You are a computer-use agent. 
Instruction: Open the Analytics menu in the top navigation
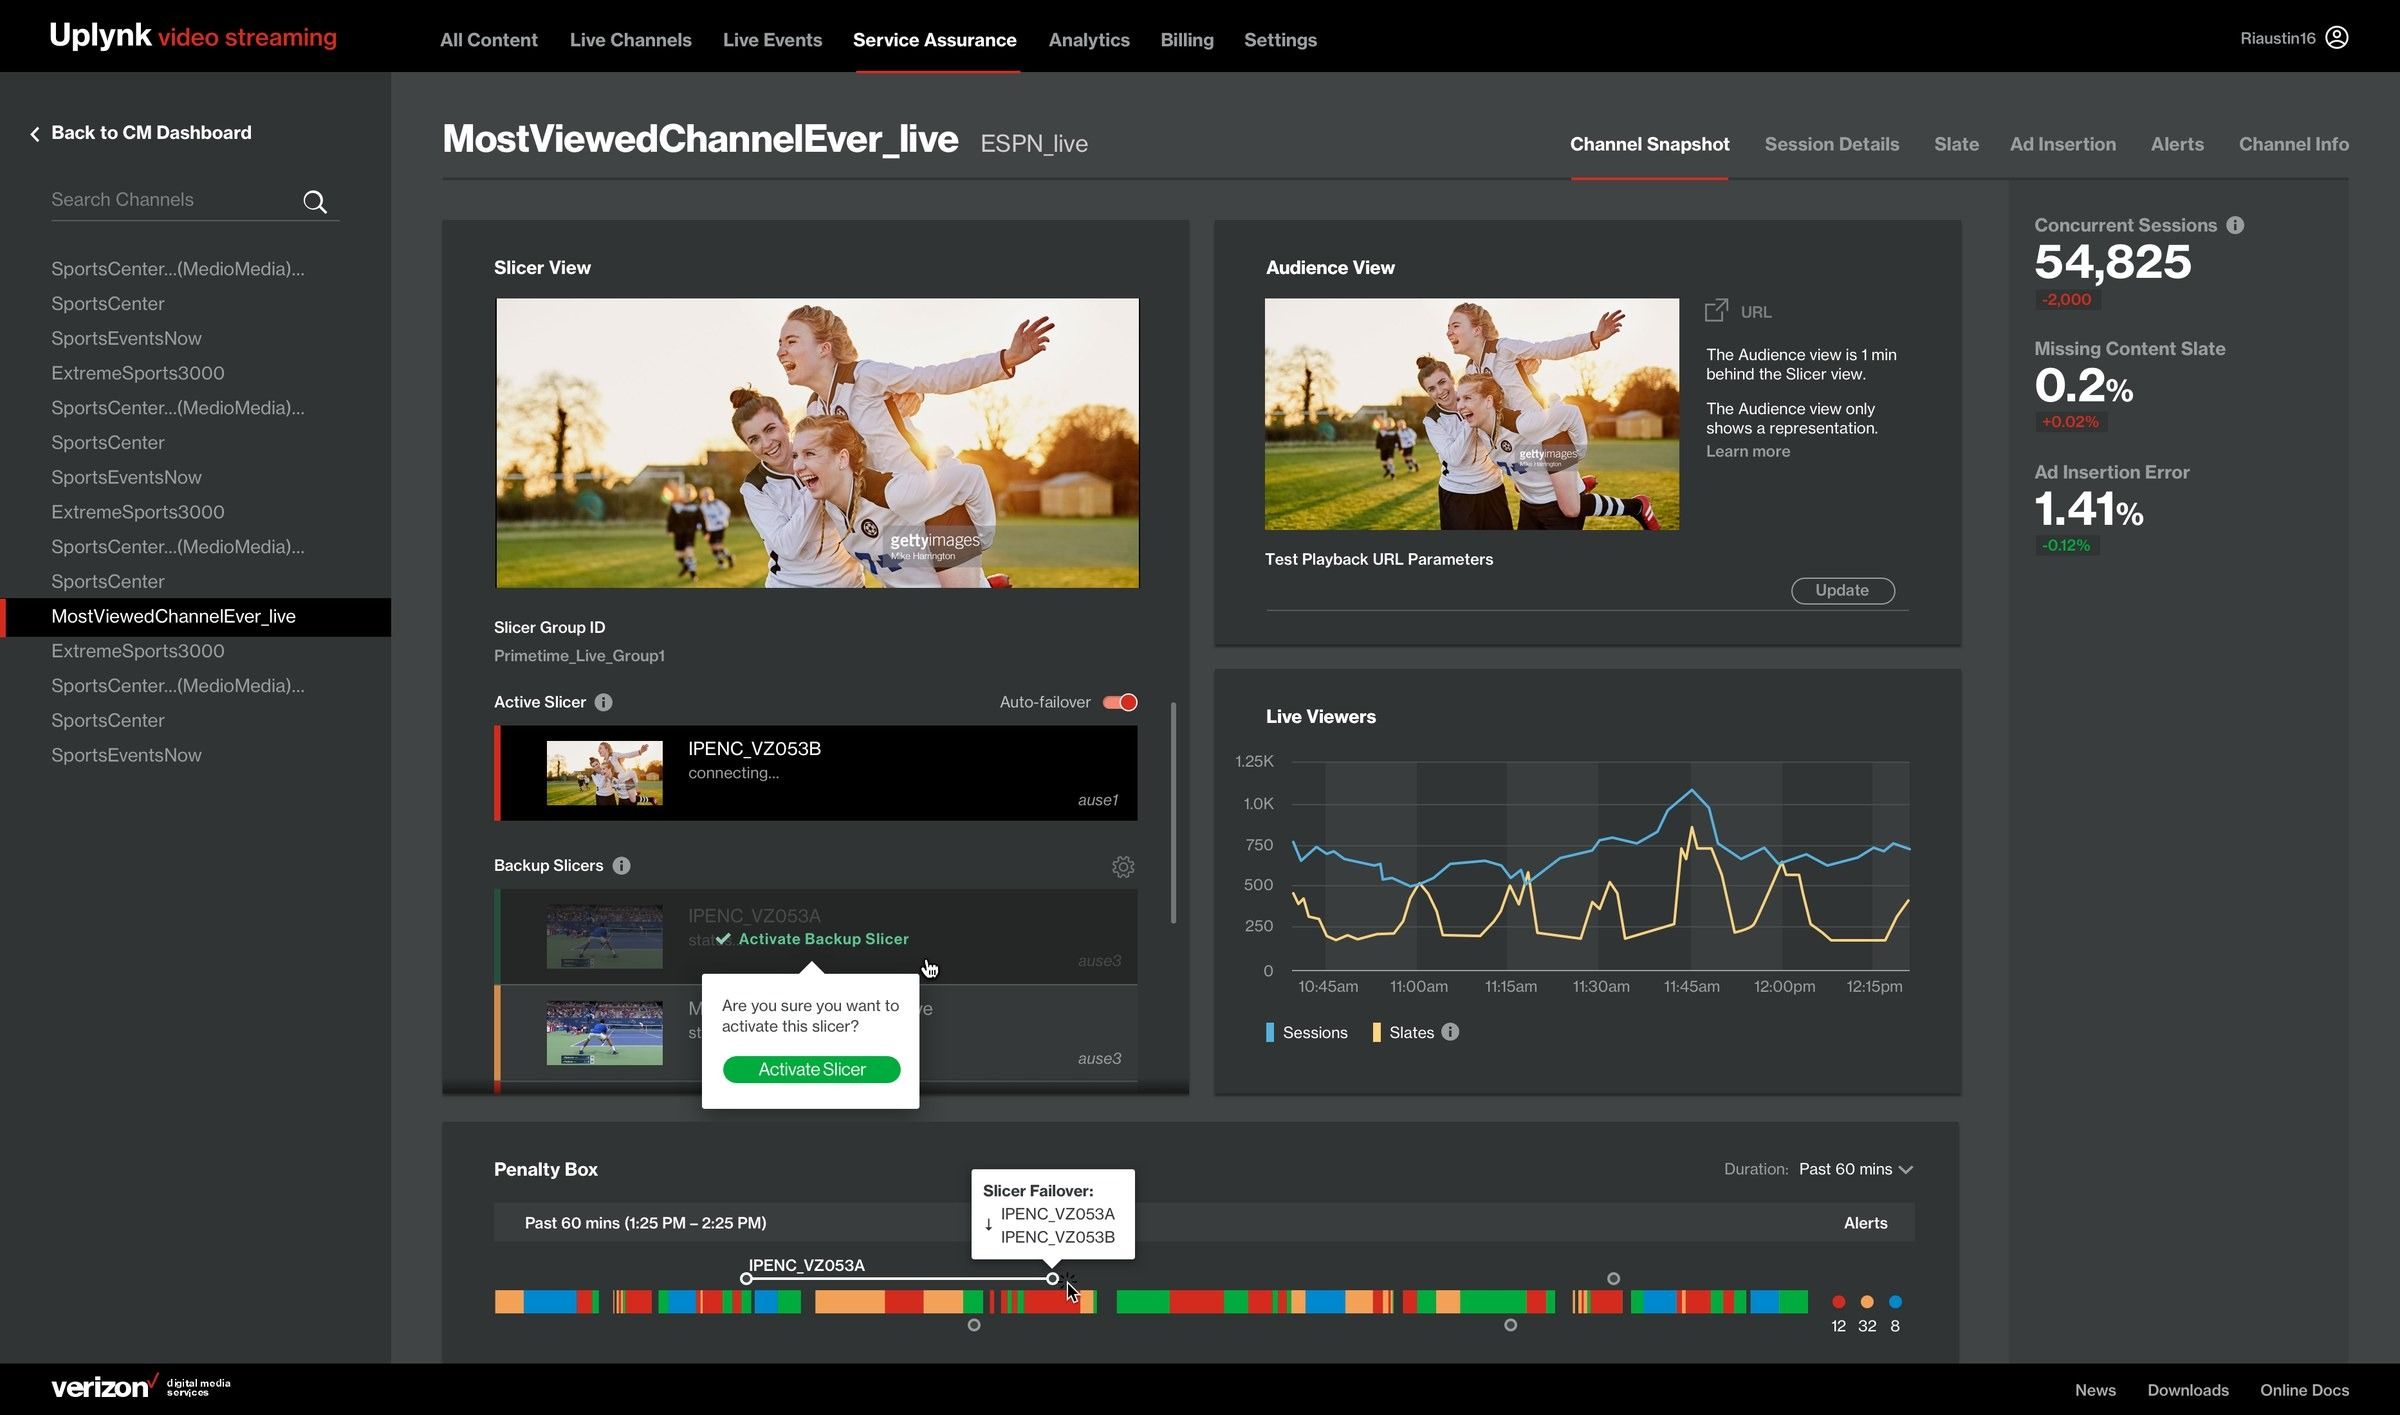click(x=1089, y=40)
